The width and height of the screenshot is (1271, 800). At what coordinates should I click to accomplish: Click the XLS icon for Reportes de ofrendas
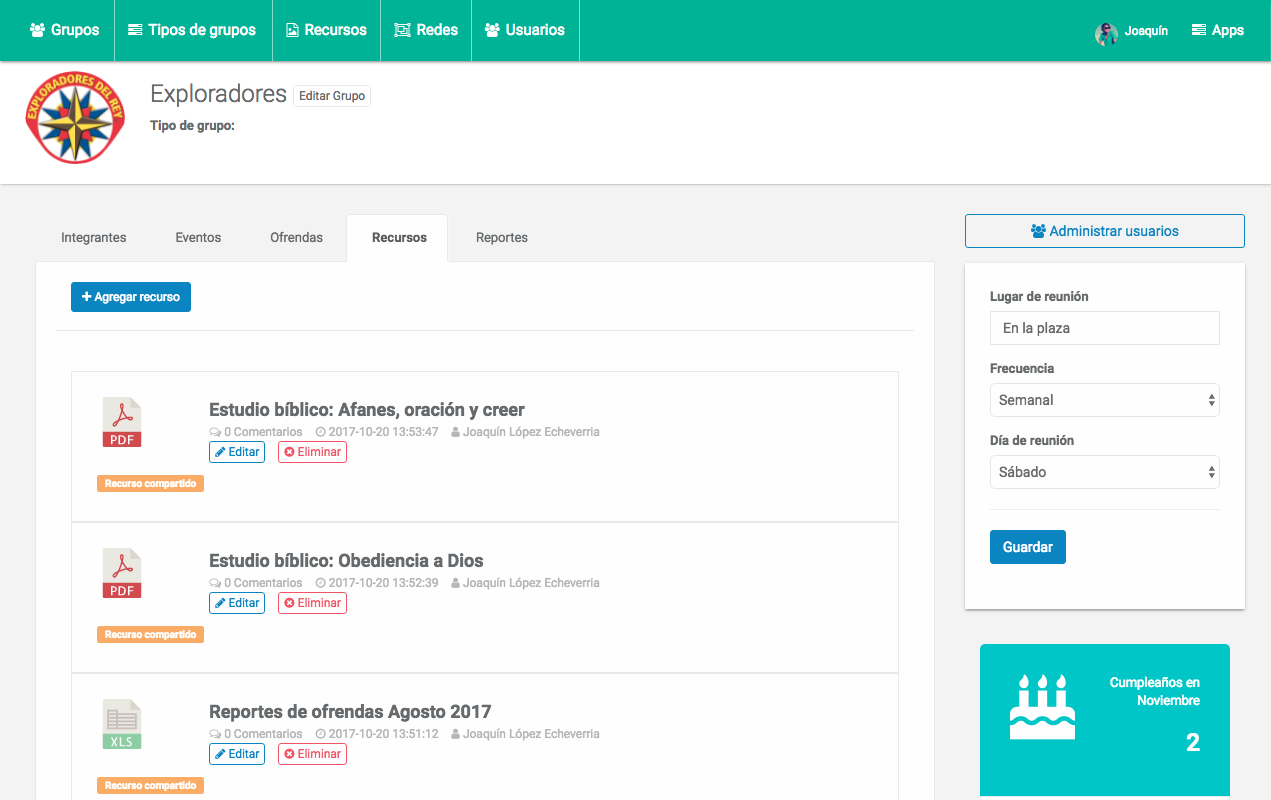tap(121, 723)
